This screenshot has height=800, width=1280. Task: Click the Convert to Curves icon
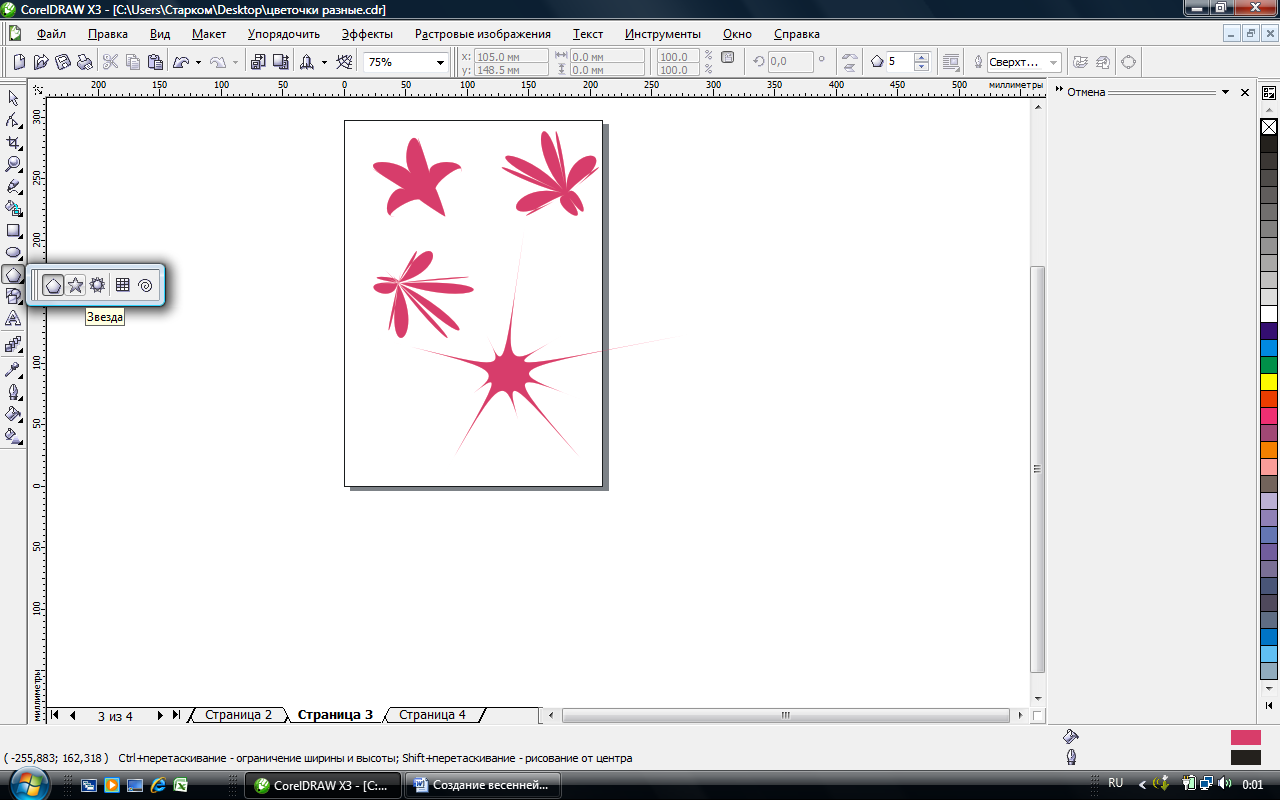coord(1128,62)
